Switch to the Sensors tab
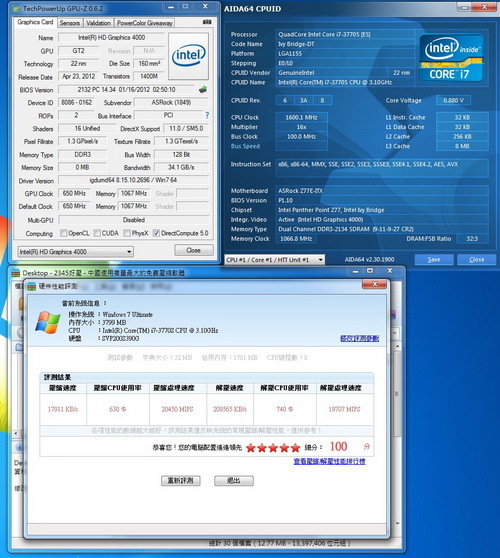This screenshot has height=558, width=500. pyautogui.click(x=70, y=23)
